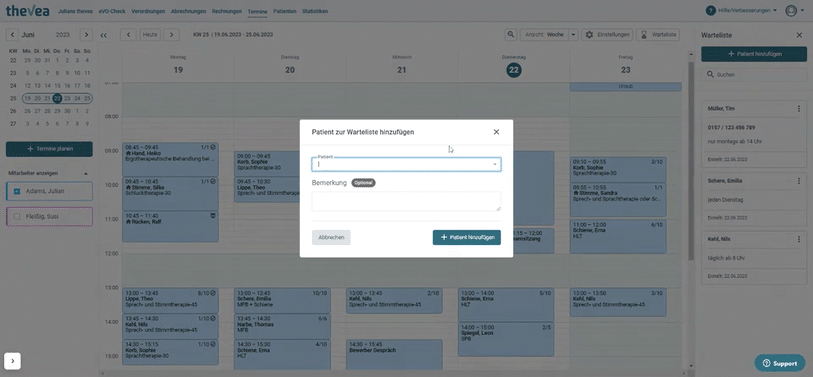Open the Spiegel, Leon appointment

pos(506,339)
